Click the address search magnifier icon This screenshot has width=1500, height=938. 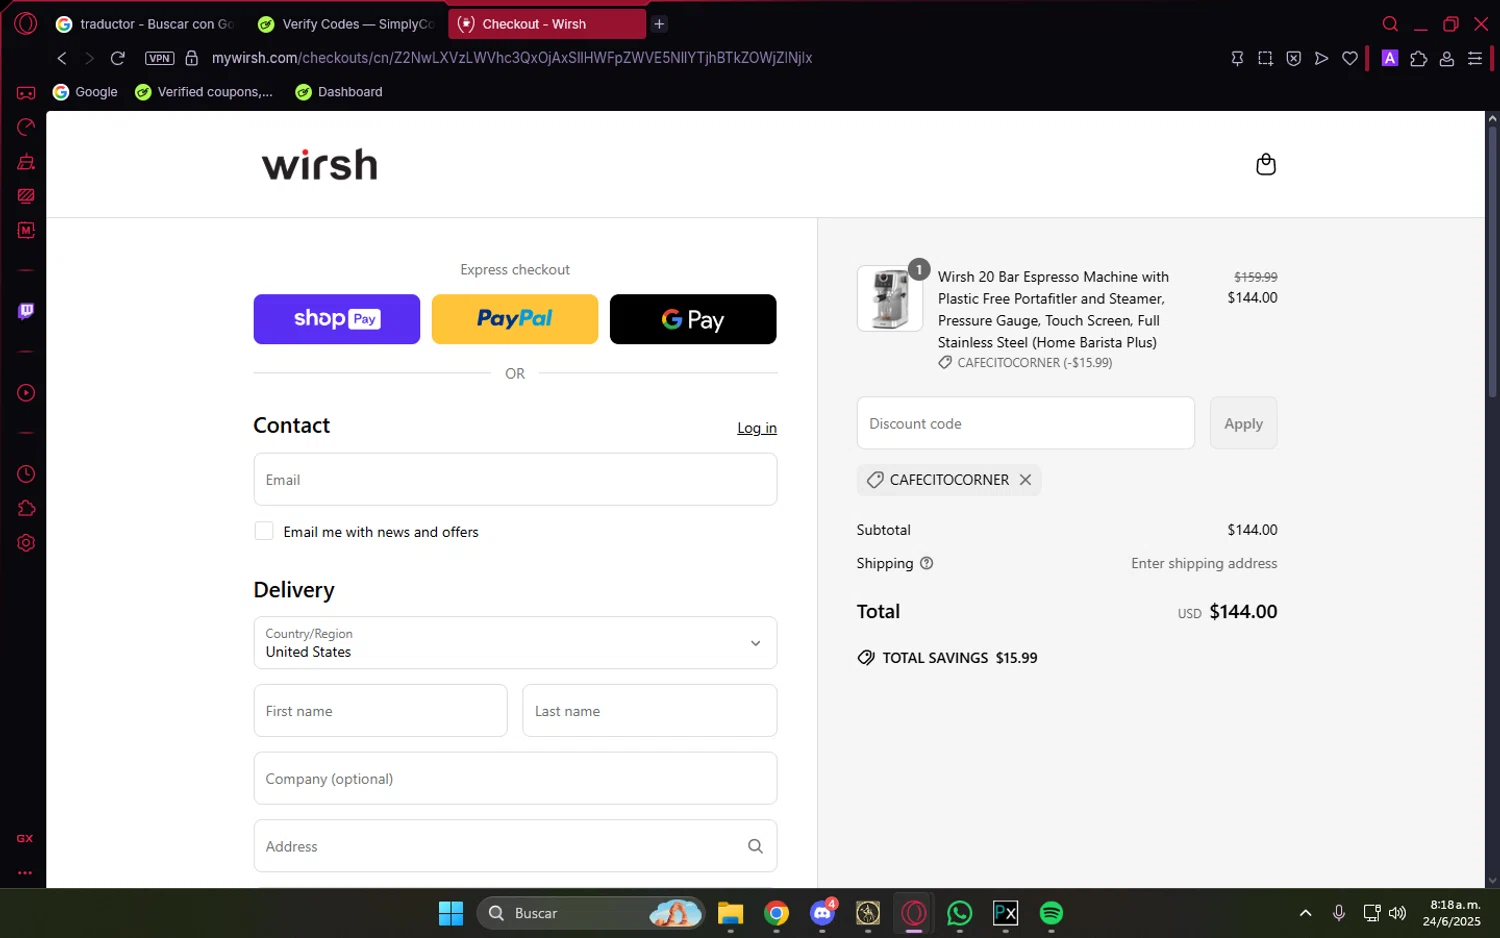click(x=755, y=846)
